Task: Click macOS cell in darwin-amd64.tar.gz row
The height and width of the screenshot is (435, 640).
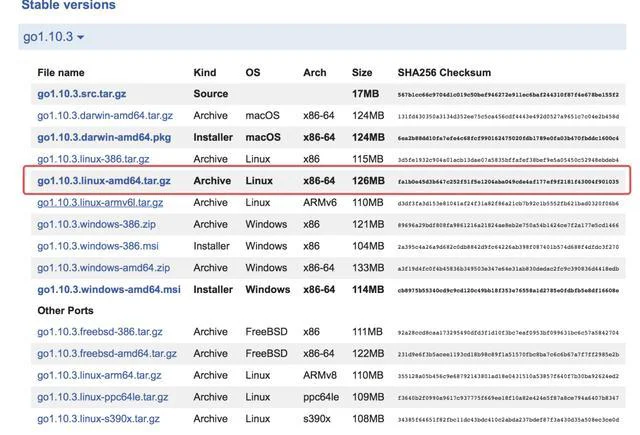Action: pos(262,115)
